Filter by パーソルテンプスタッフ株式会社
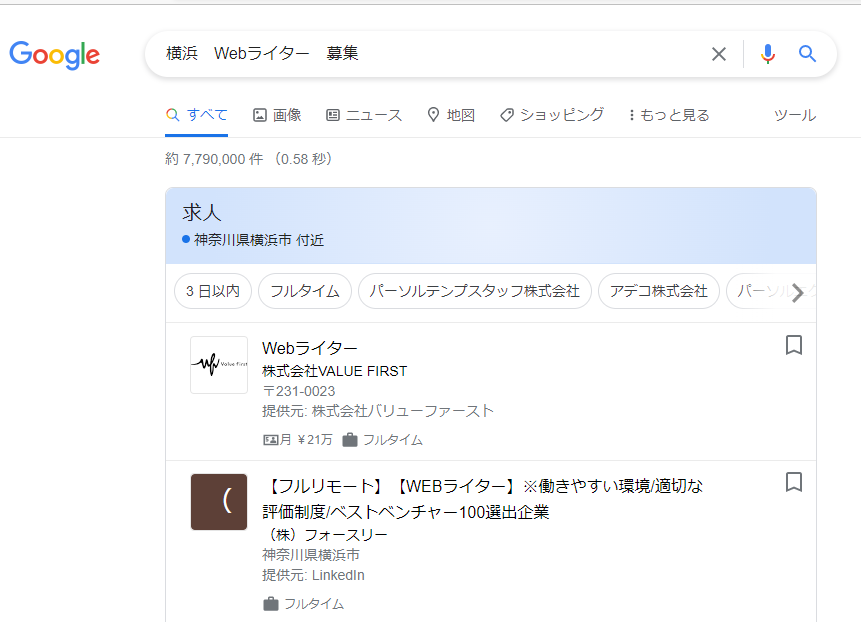This screenshot has width=861, height=622. 474,291
